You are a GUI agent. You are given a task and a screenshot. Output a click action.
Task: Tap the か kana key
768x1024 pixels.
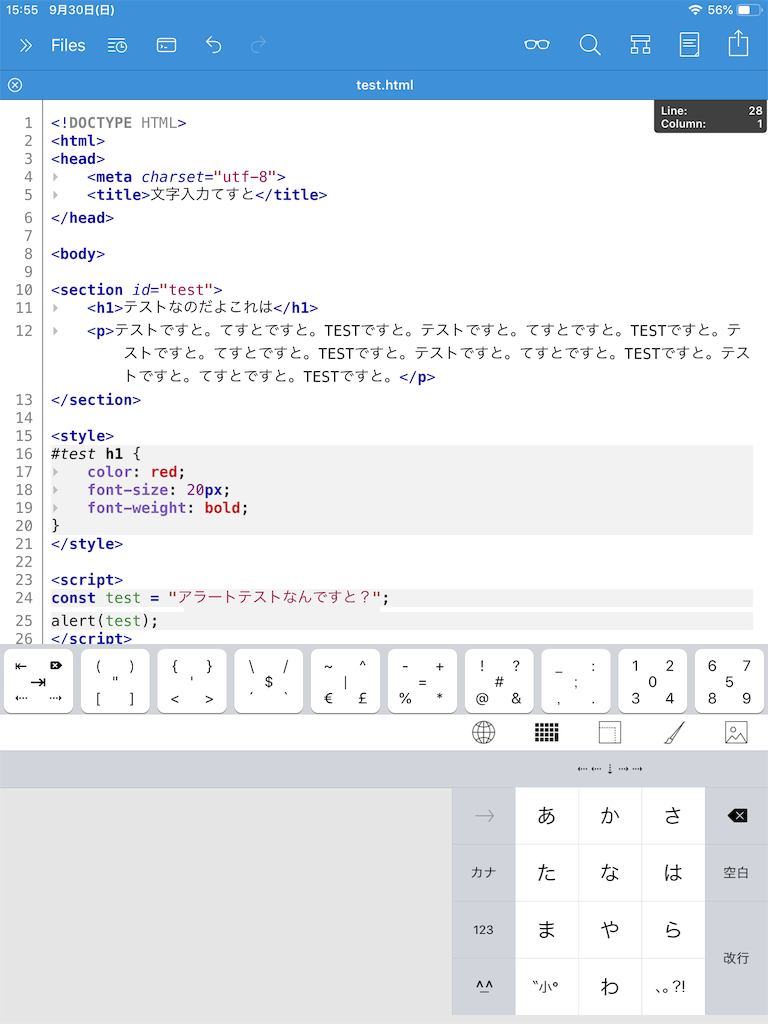coord(610,816)
